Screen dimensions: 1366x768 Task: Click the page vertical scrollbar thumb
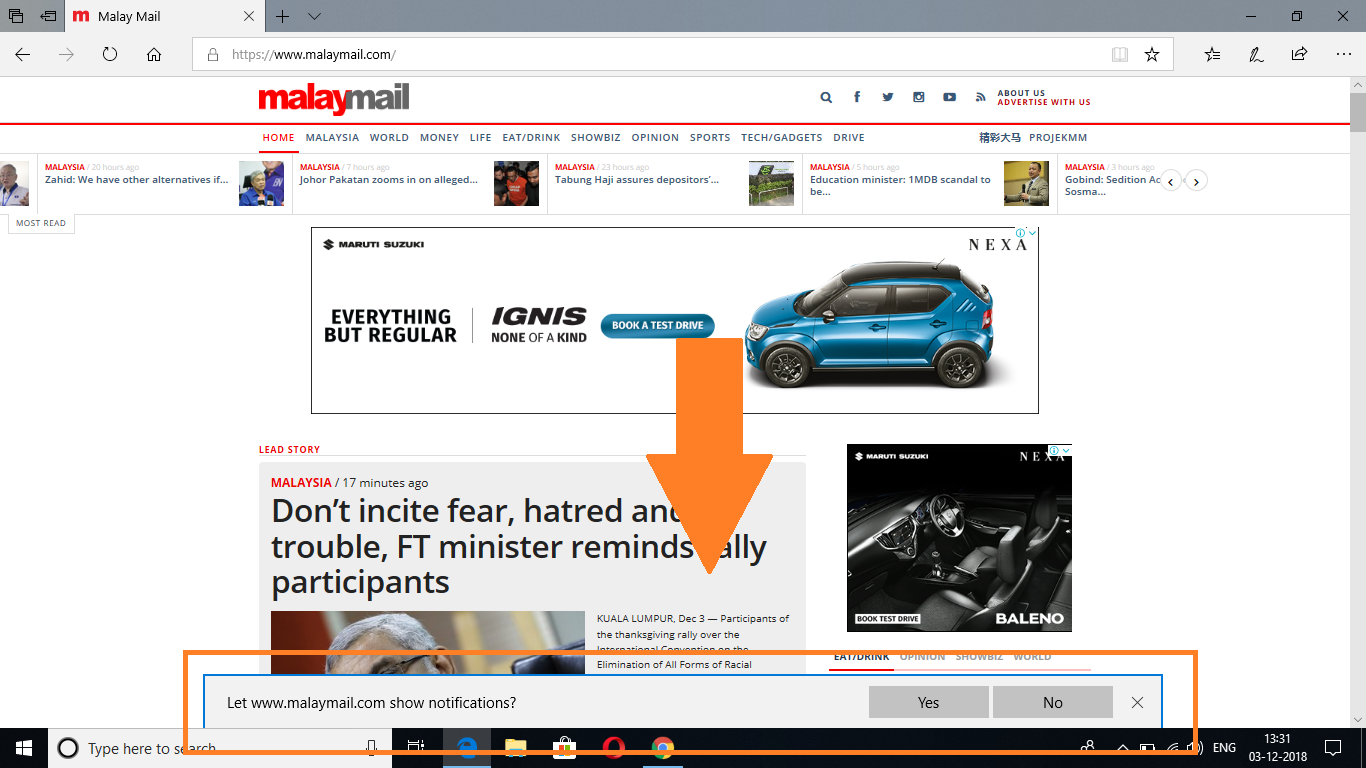(1357, 112)
